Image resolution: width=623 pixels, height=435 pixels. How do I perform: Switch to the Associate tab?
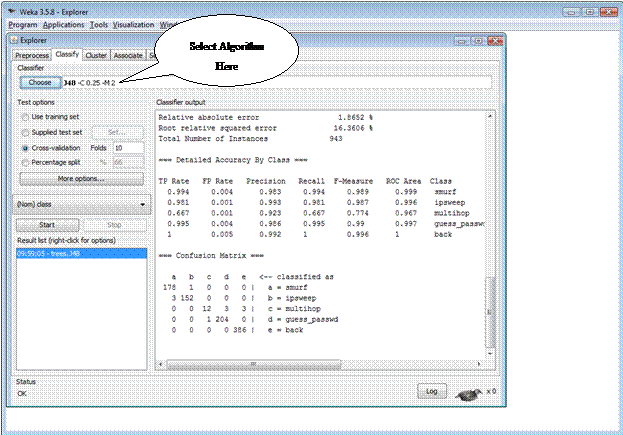point(128,55)
